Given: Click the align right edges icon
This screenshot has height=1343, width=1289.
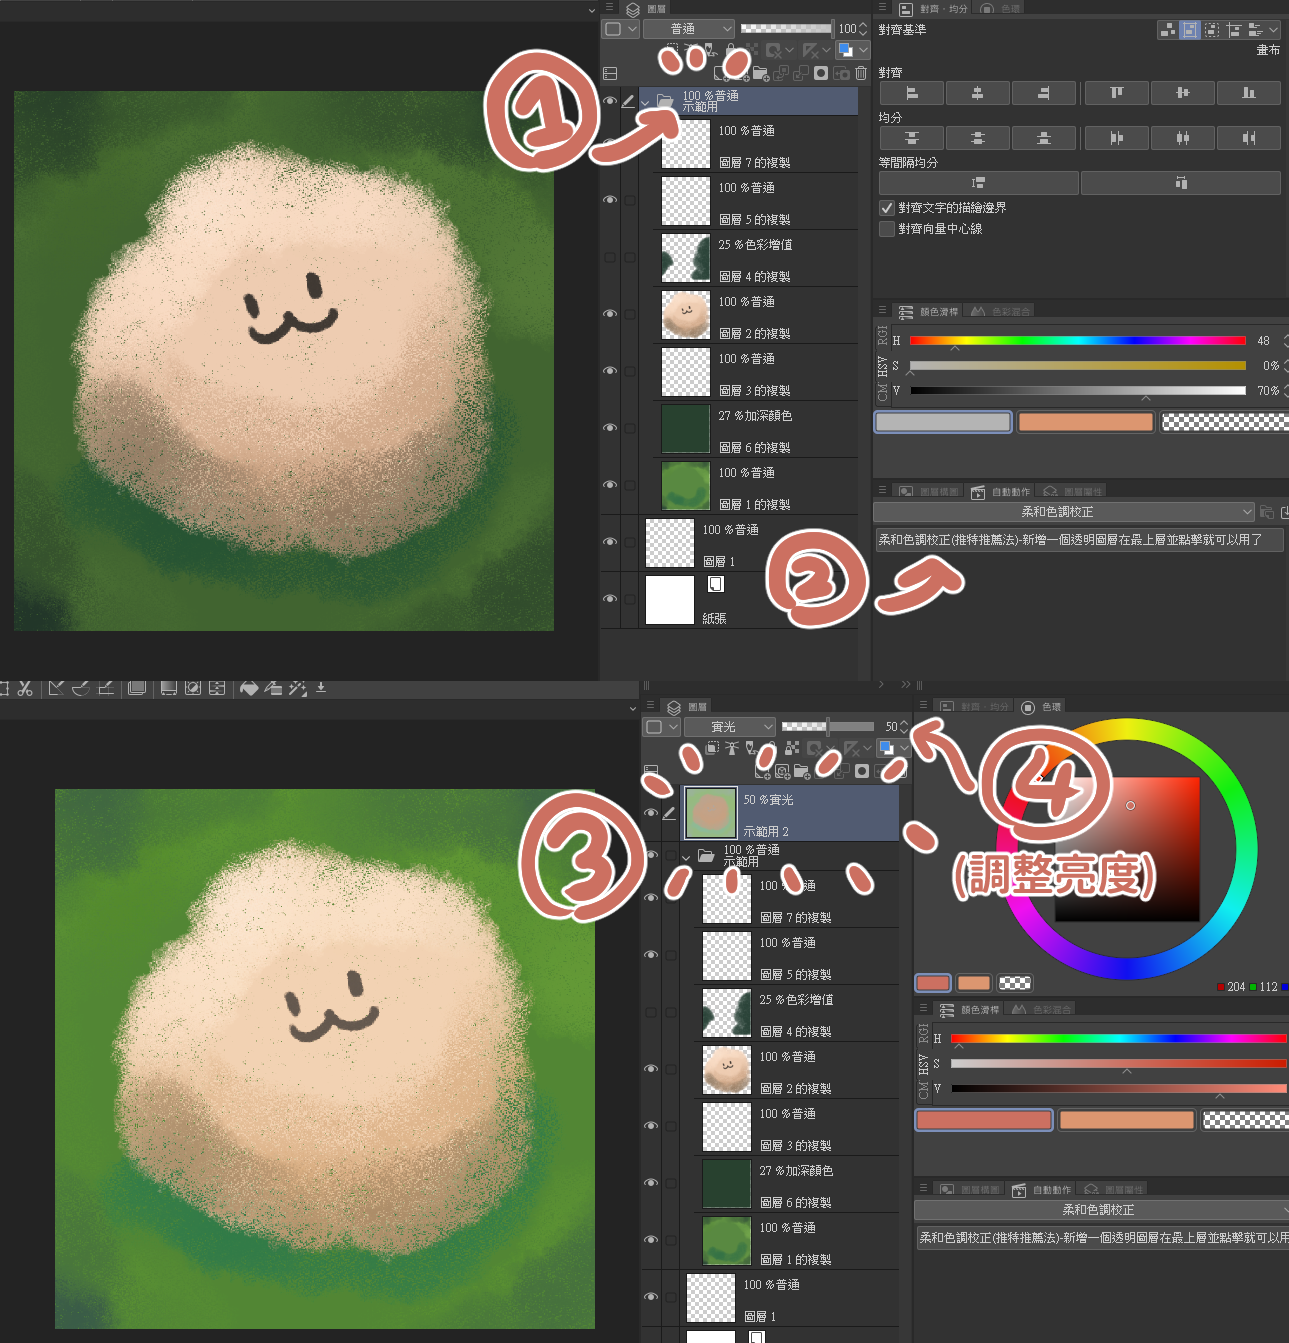Looking at the screenshot, I should (x=1043, y=93).
